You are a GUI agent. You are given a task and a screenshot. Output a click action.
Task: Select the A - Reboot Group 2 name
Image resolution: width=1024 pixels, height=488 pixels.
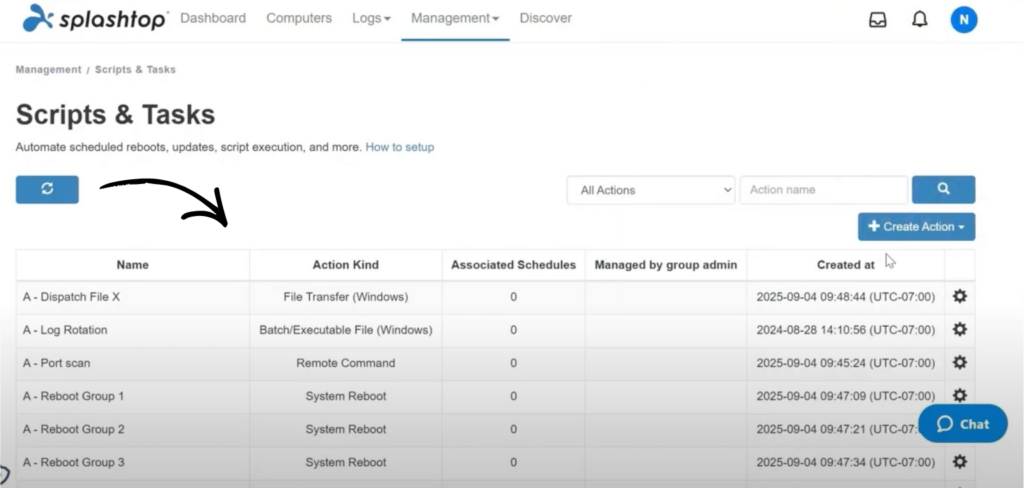point(73,429)
